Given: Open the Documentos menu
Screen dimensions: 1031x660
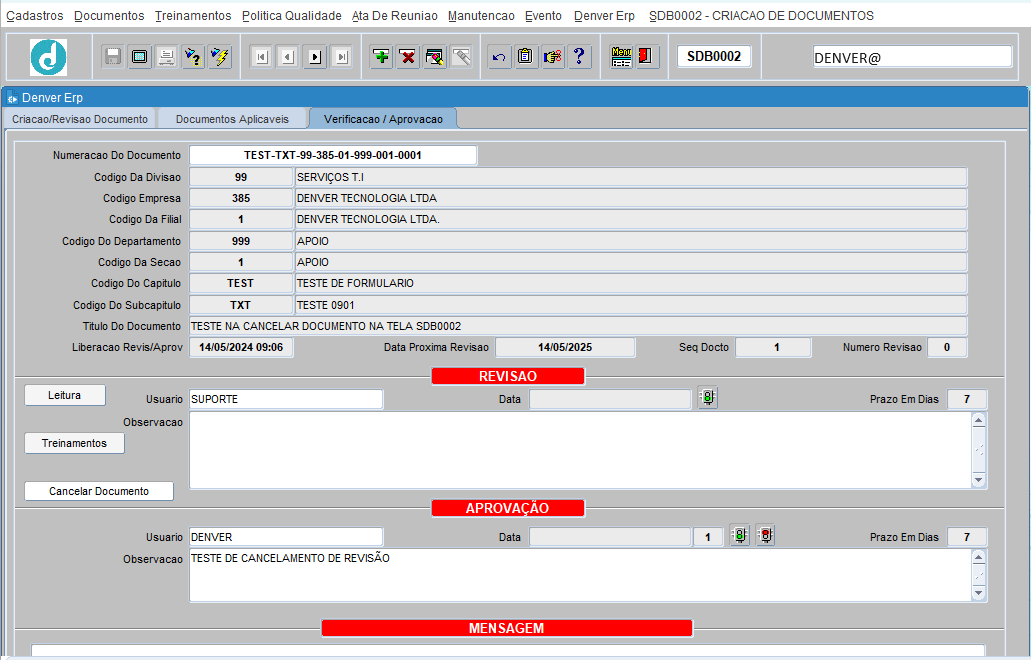Looking at the screenshot, I should coord(109,16).
